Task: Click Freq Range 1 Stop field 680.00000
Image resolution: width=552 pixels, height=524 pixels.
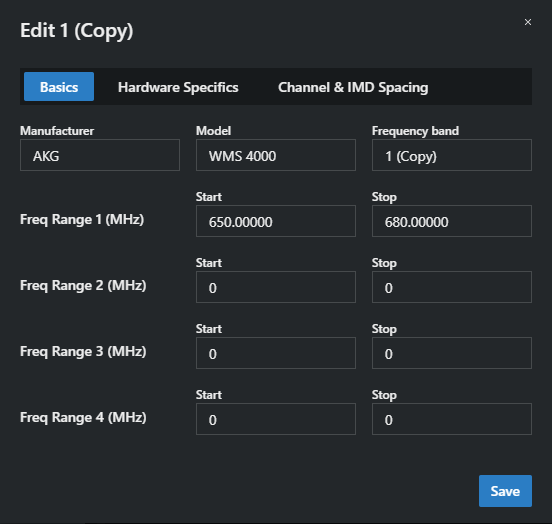Action: 452,221
